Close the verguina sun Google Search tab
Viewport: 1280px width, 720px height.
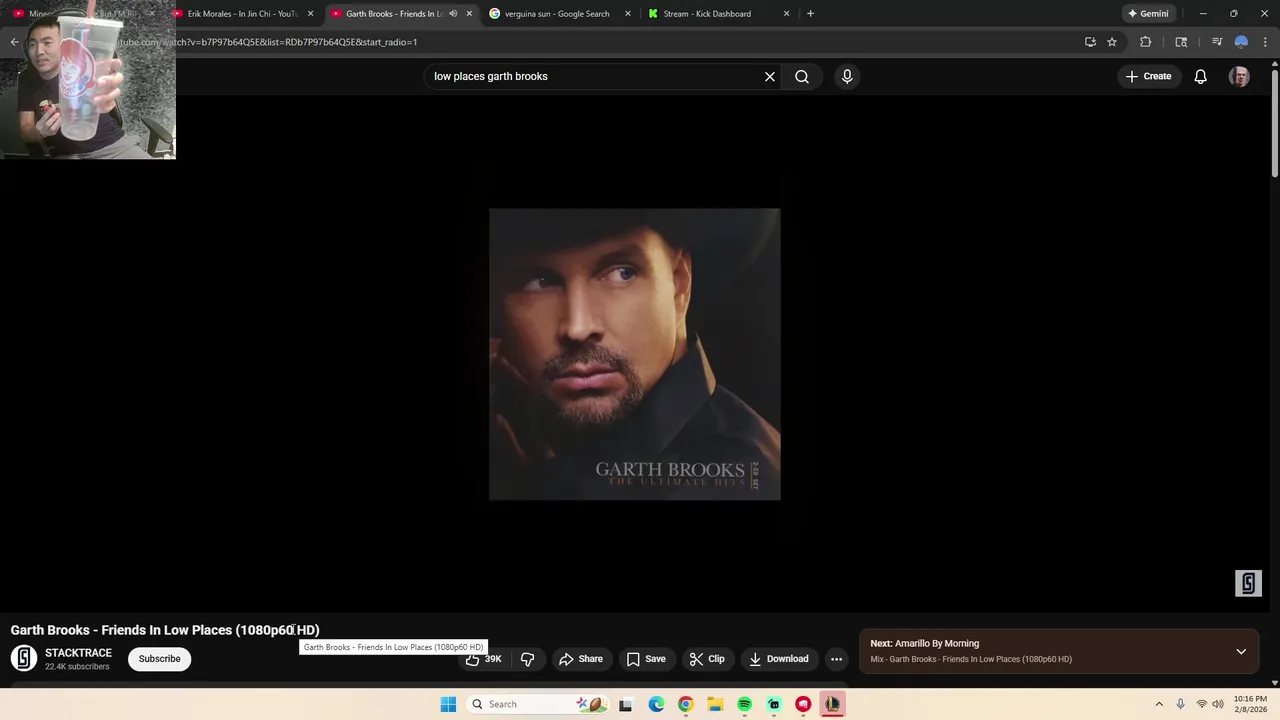(x=627, y=14)
